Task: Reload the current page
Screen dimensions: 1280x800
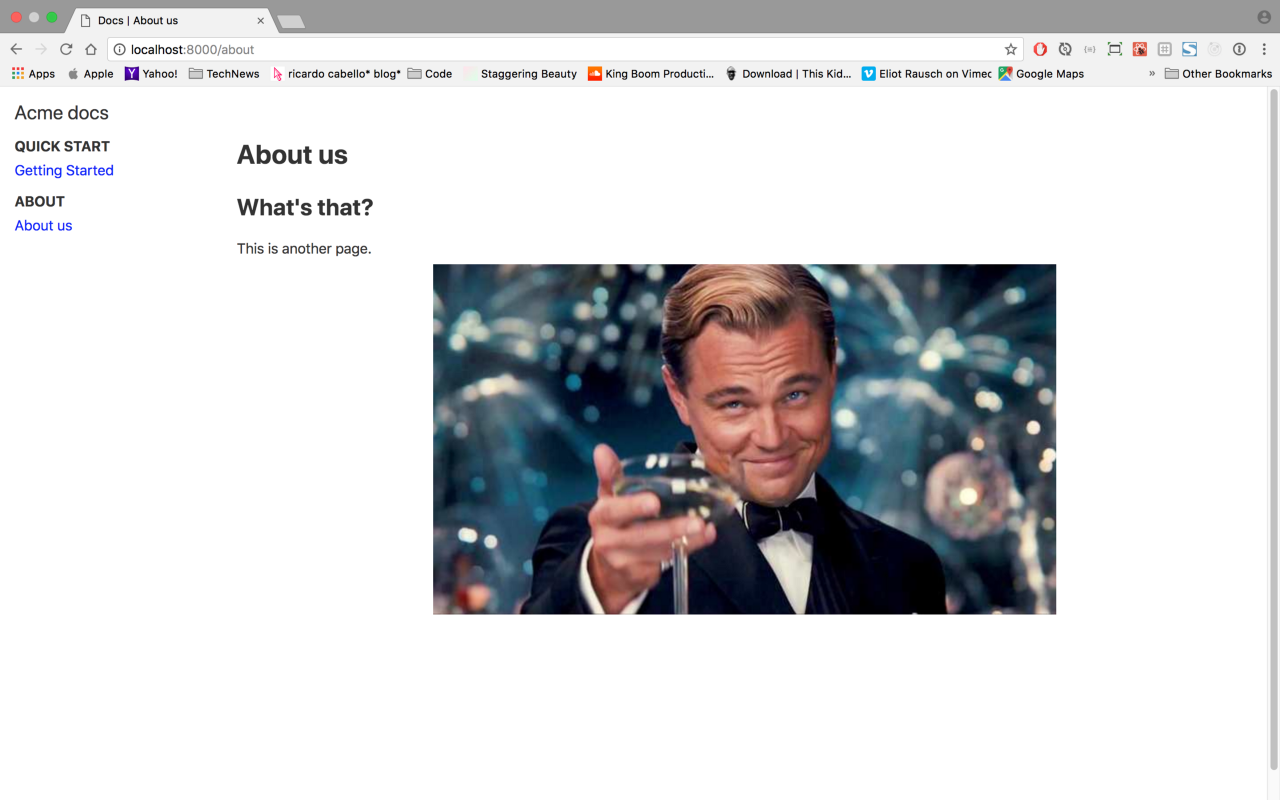Action: (65, 48)
